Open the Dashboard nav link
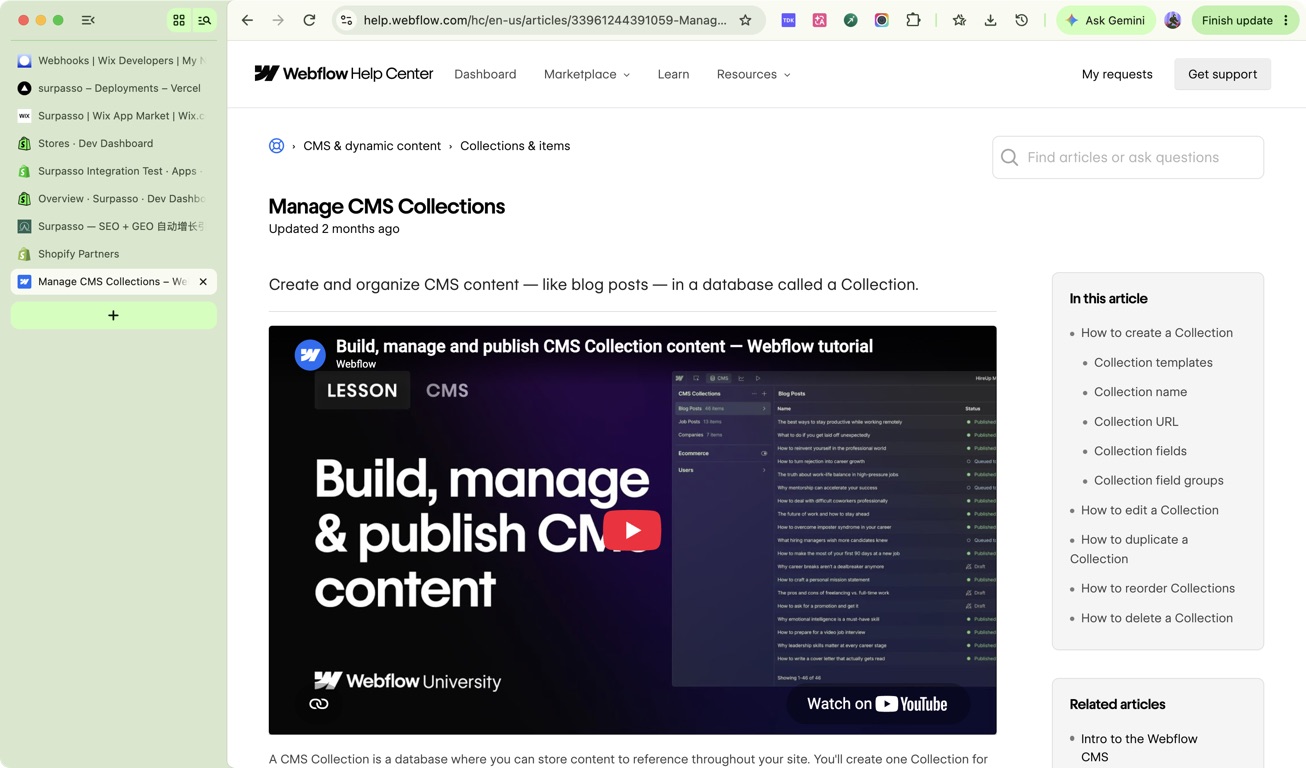Screen dimensions: 1306x768 pyautogui.click(x=485, y=74)
